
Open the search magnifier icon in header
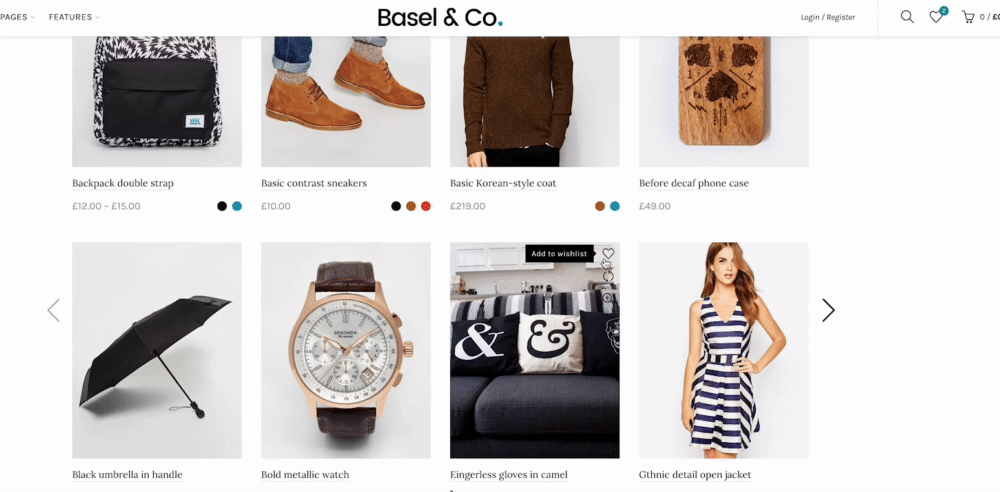(907, 17)
